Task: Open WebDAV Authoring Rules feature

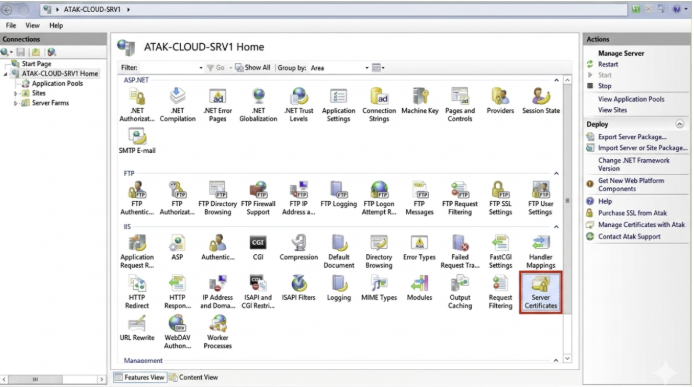Action: tap(177, 332)
